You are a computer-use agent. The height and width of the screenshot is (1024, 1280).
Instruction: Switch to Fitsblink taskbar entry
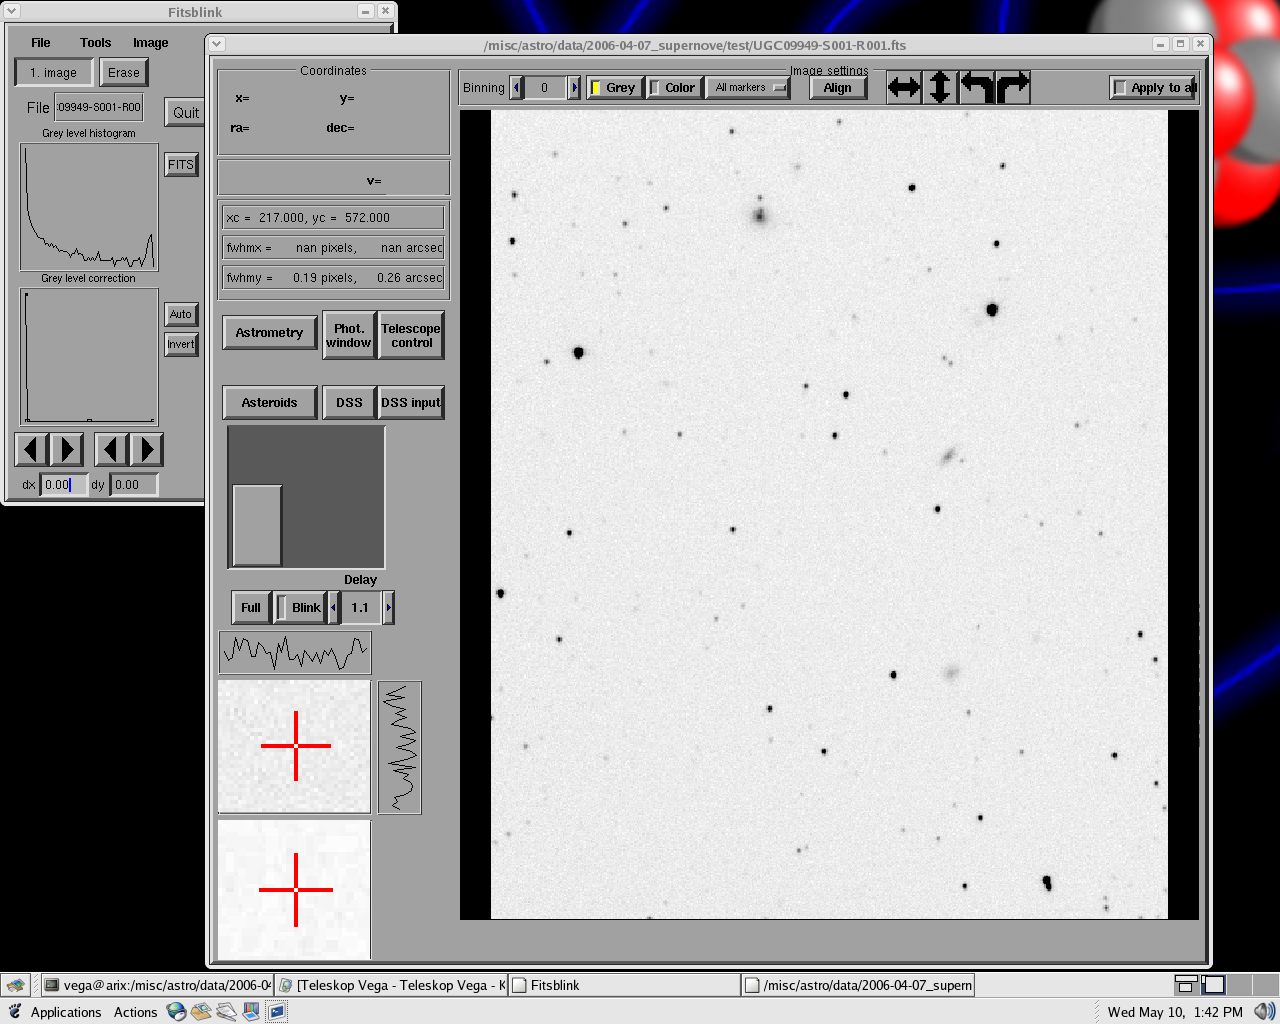coord(625,985)
